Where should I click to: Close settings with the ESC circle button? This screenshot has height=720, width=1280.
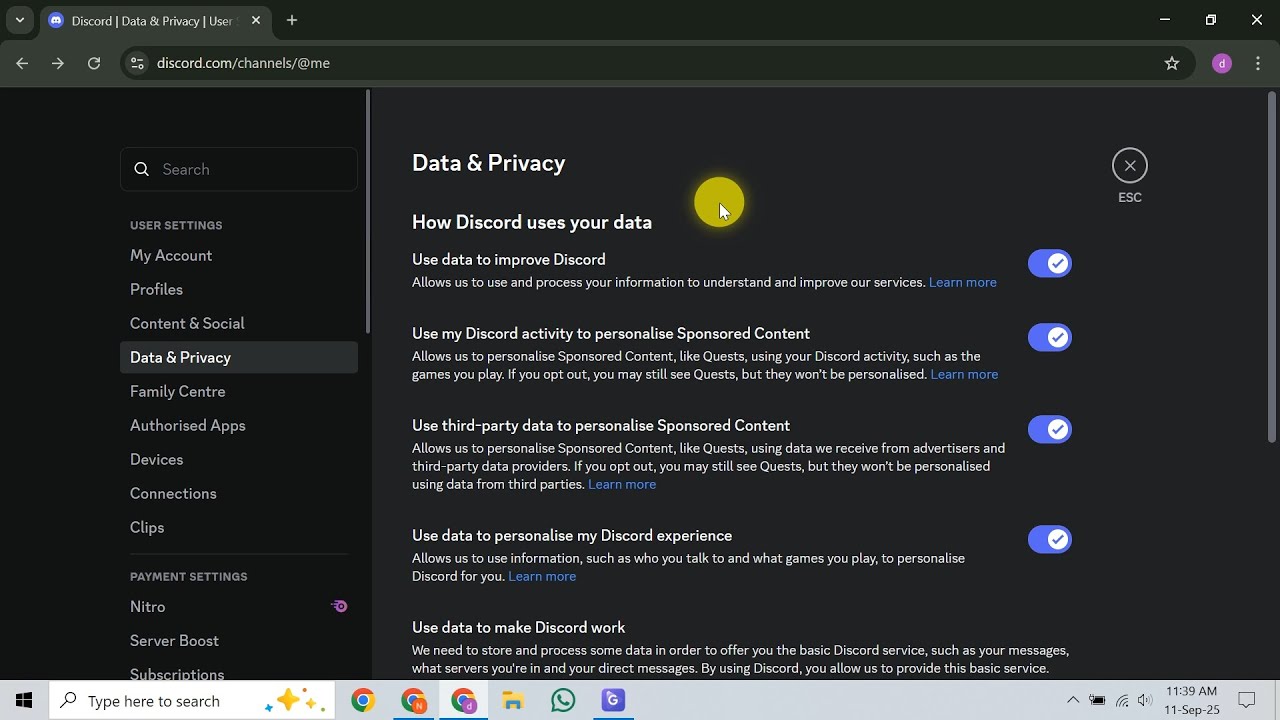point(1130,166)
